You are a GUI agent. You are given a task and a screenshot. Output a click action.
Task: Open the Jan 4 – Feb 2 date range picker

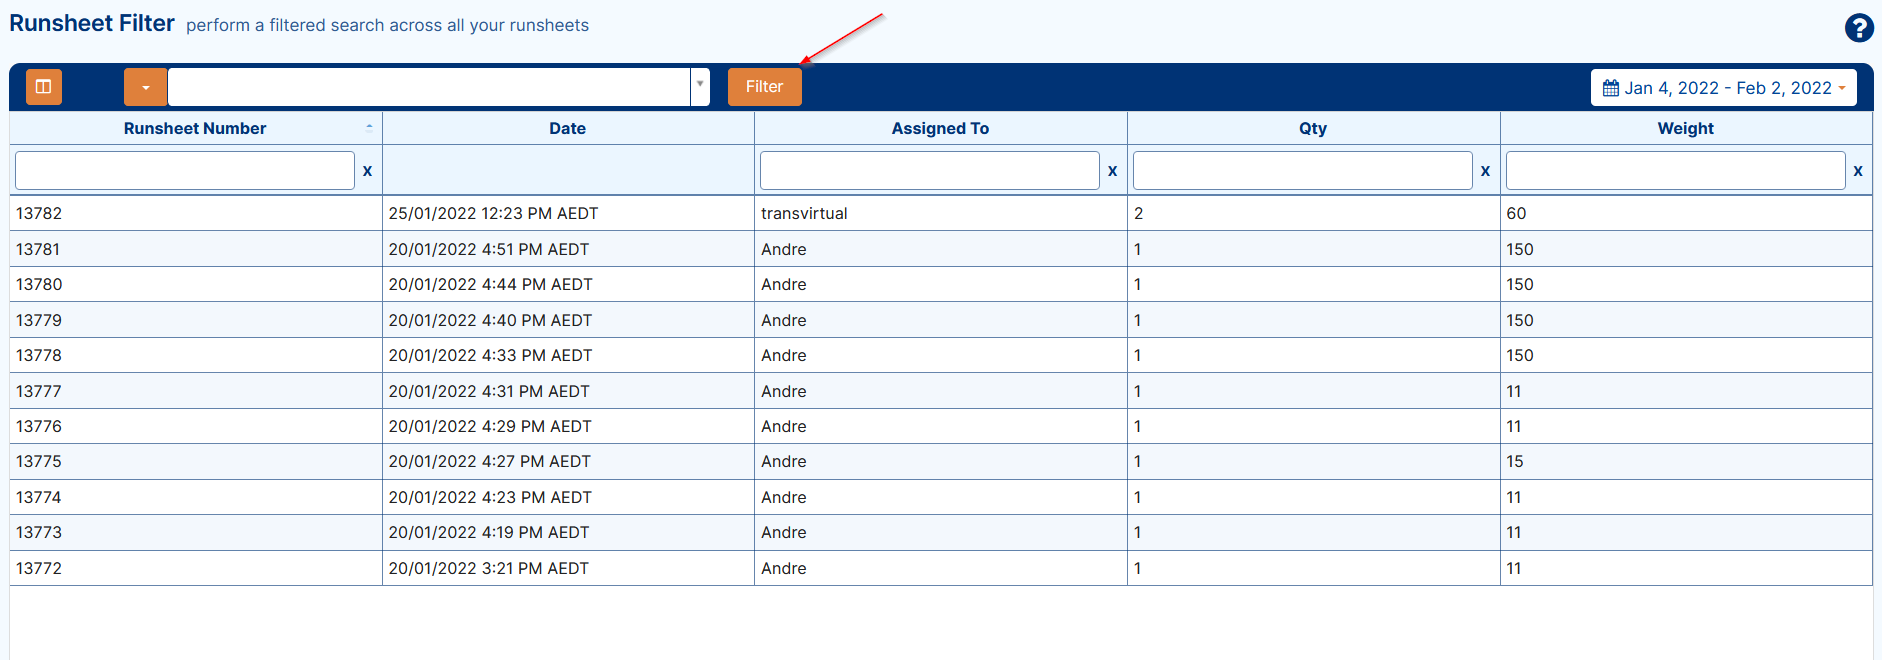[x=1723, y=88]
